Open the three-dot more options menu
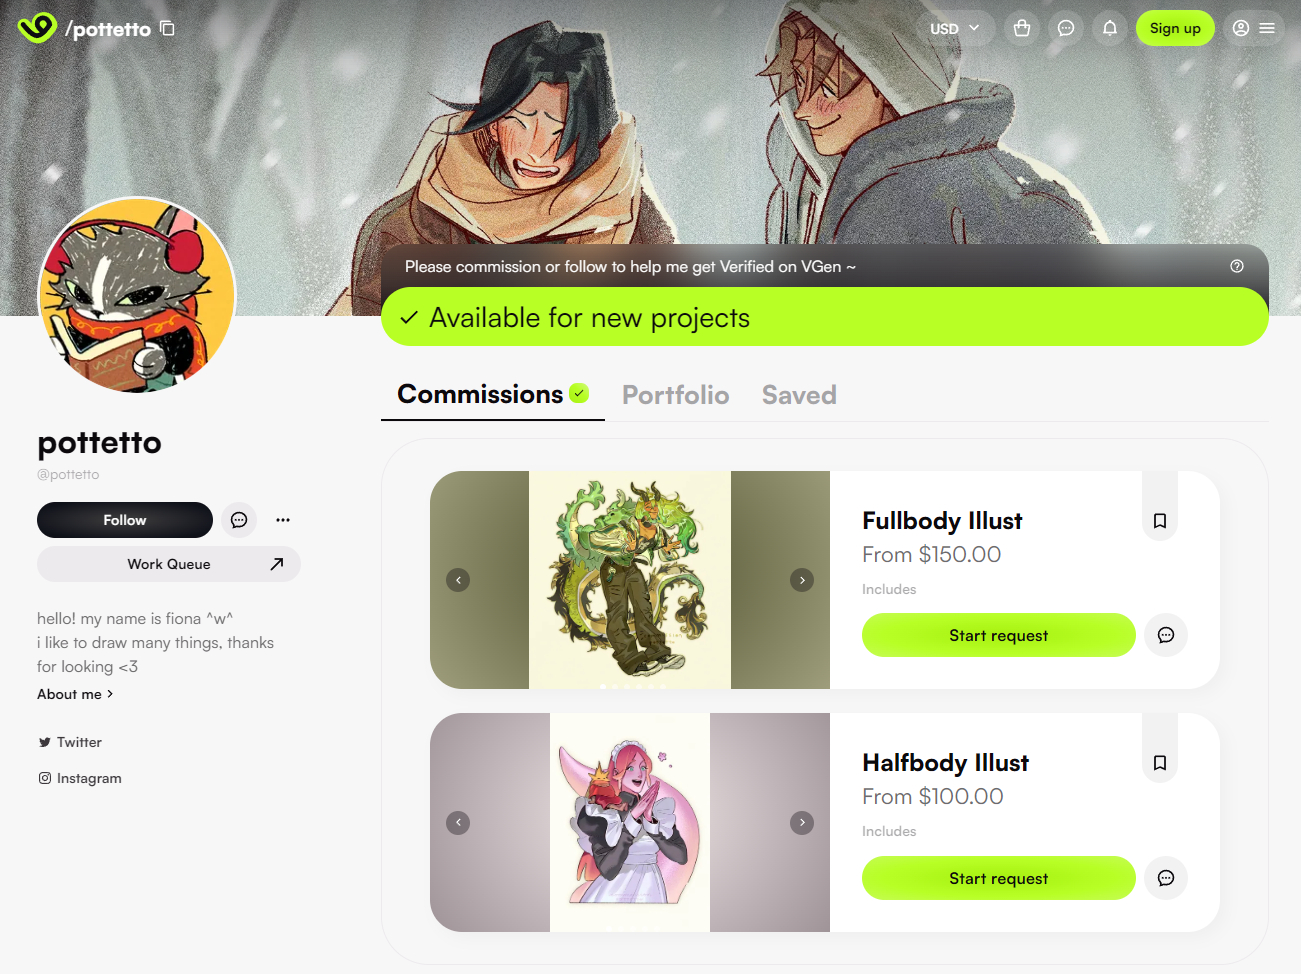The width and height of the screenshot is (1301, 974). pyautogui.click(x=283, y=520)
